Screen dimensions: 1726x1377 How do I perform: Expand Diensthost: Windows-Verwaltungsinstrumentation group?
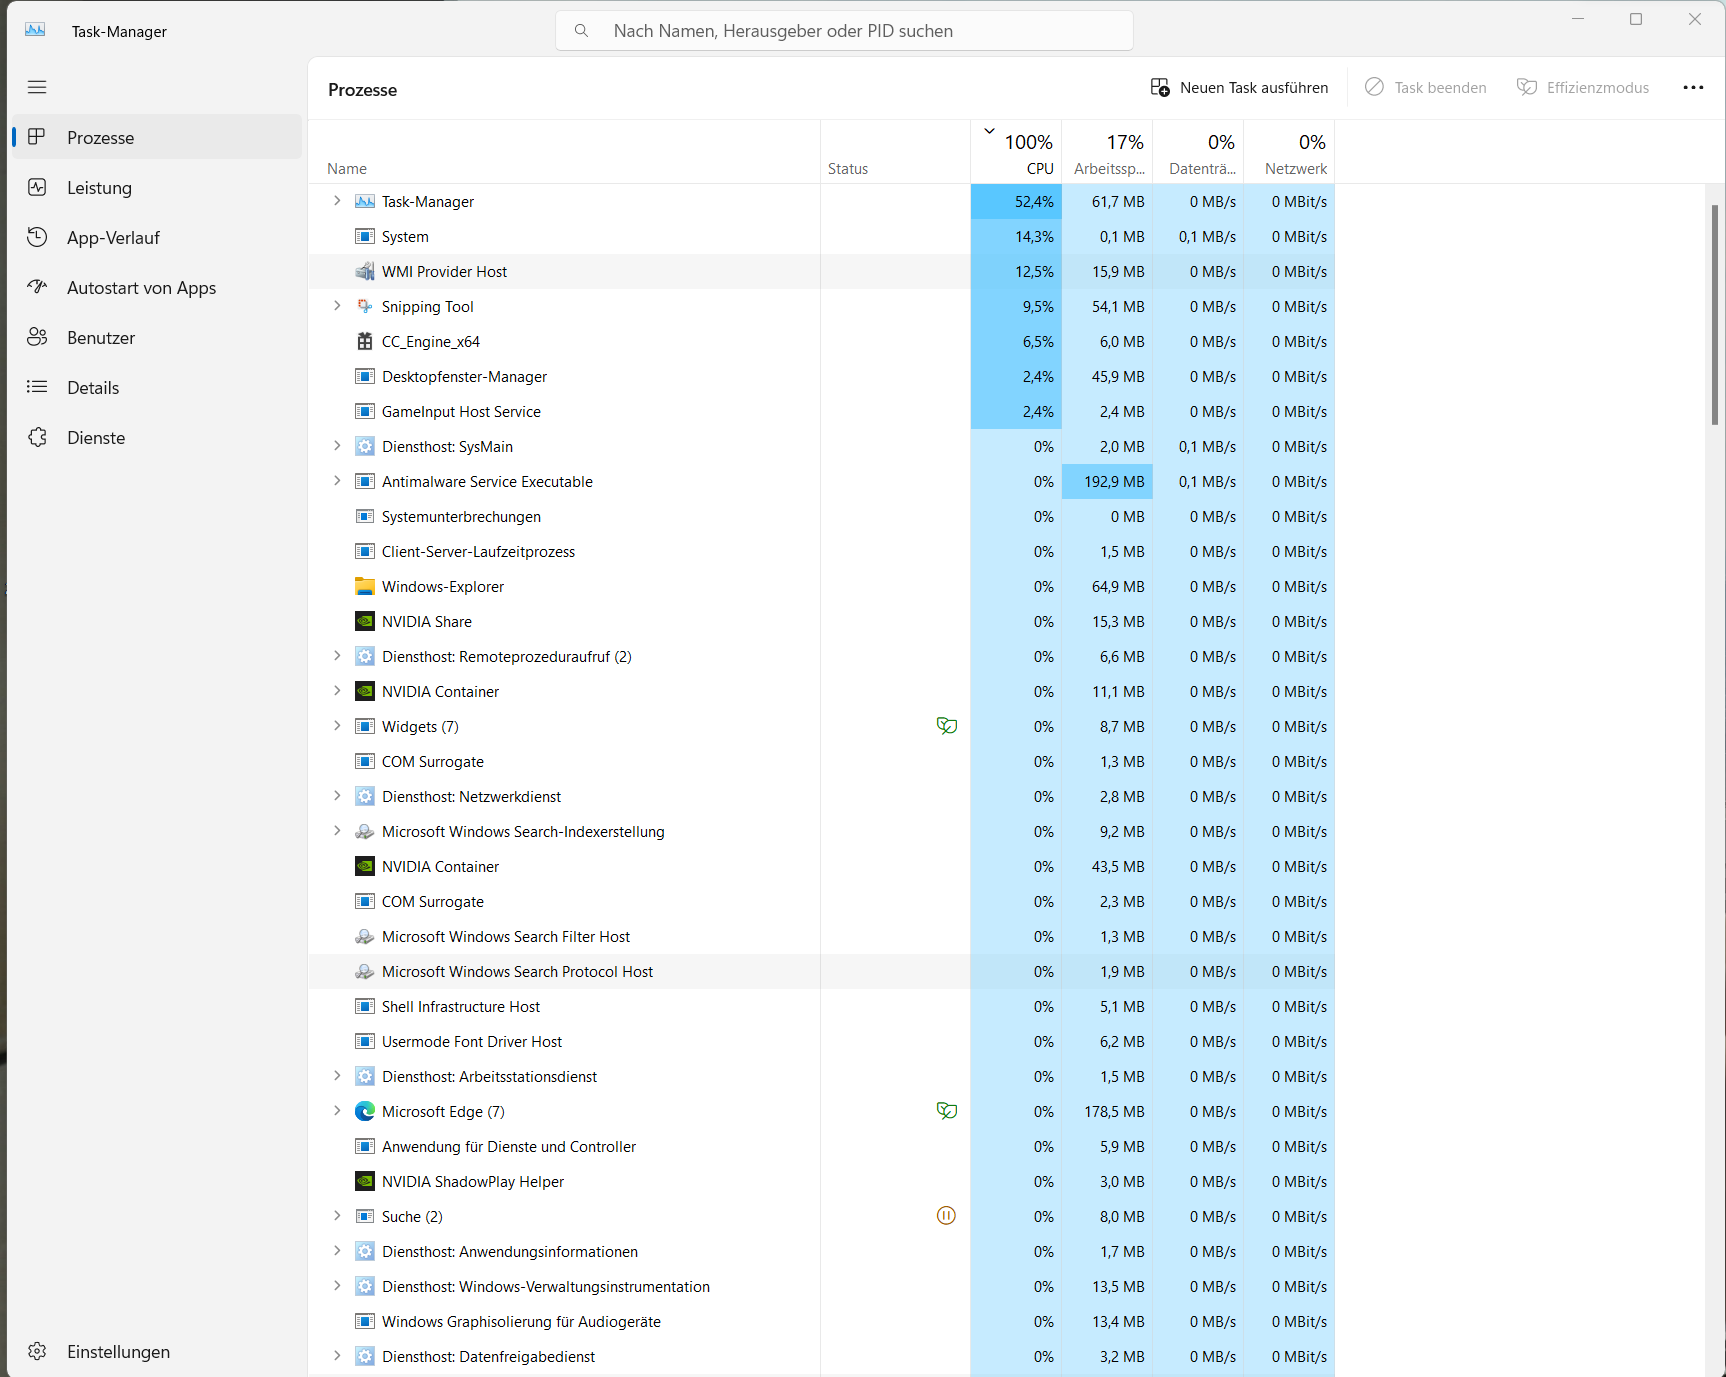[x=337, y=1286]
